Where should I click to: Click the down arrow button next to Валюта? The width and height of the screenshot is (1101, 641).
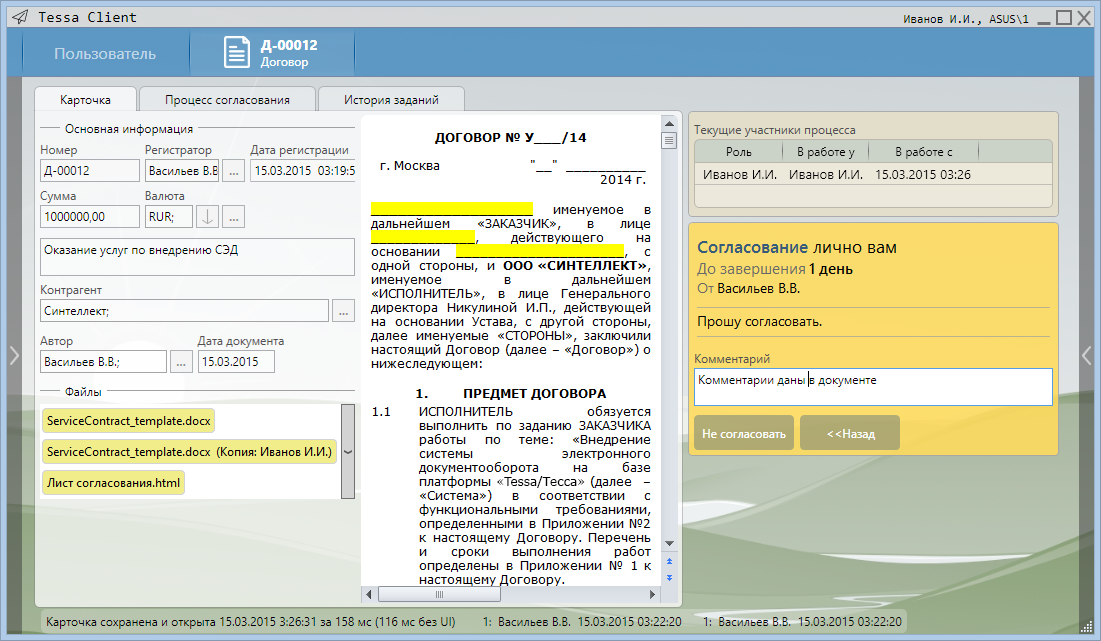207,216
